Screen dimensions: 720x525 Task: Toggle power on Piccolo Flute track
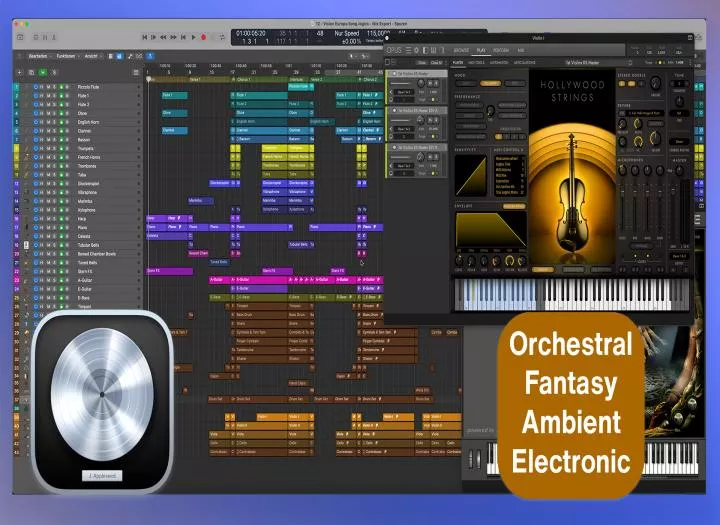tap(36, 87)
